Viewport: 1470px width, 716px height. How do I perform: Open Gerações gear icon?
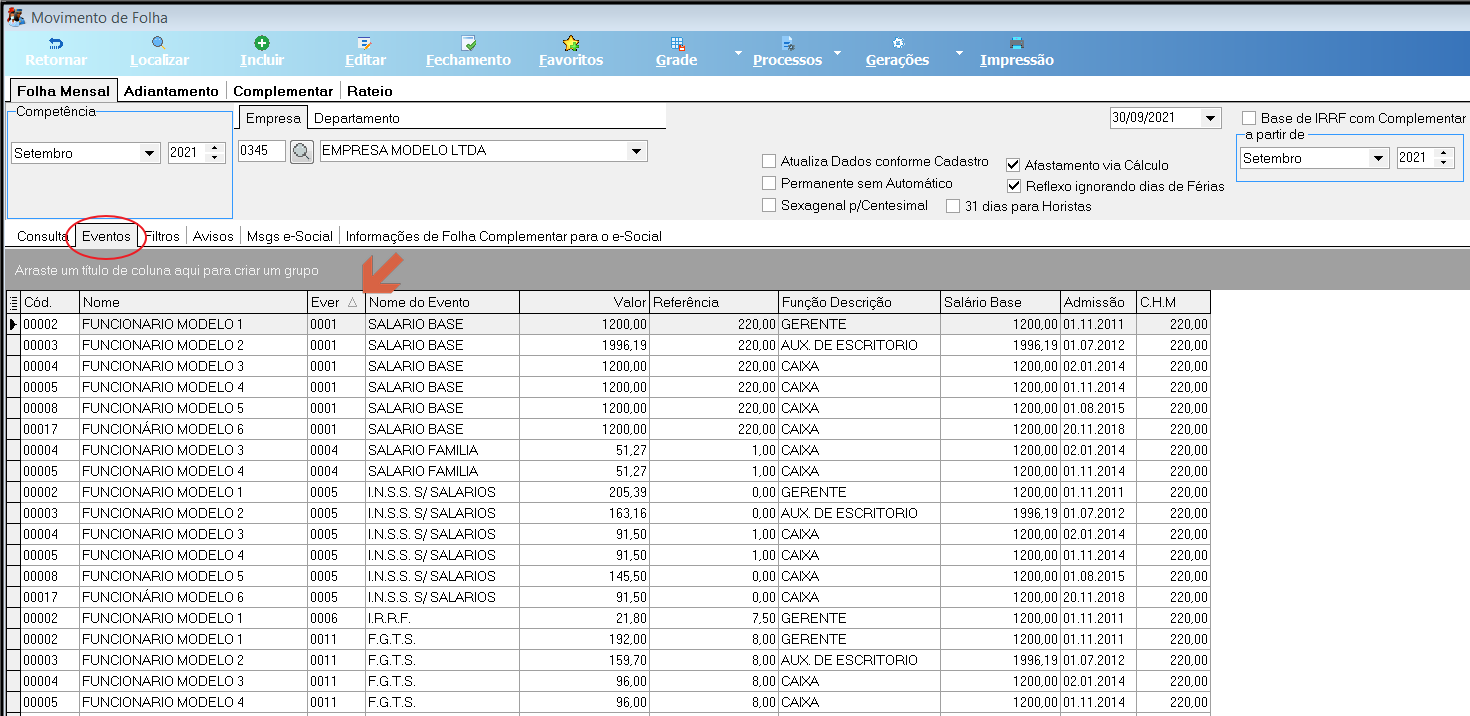pyautogui.click(x=897, y=43)
